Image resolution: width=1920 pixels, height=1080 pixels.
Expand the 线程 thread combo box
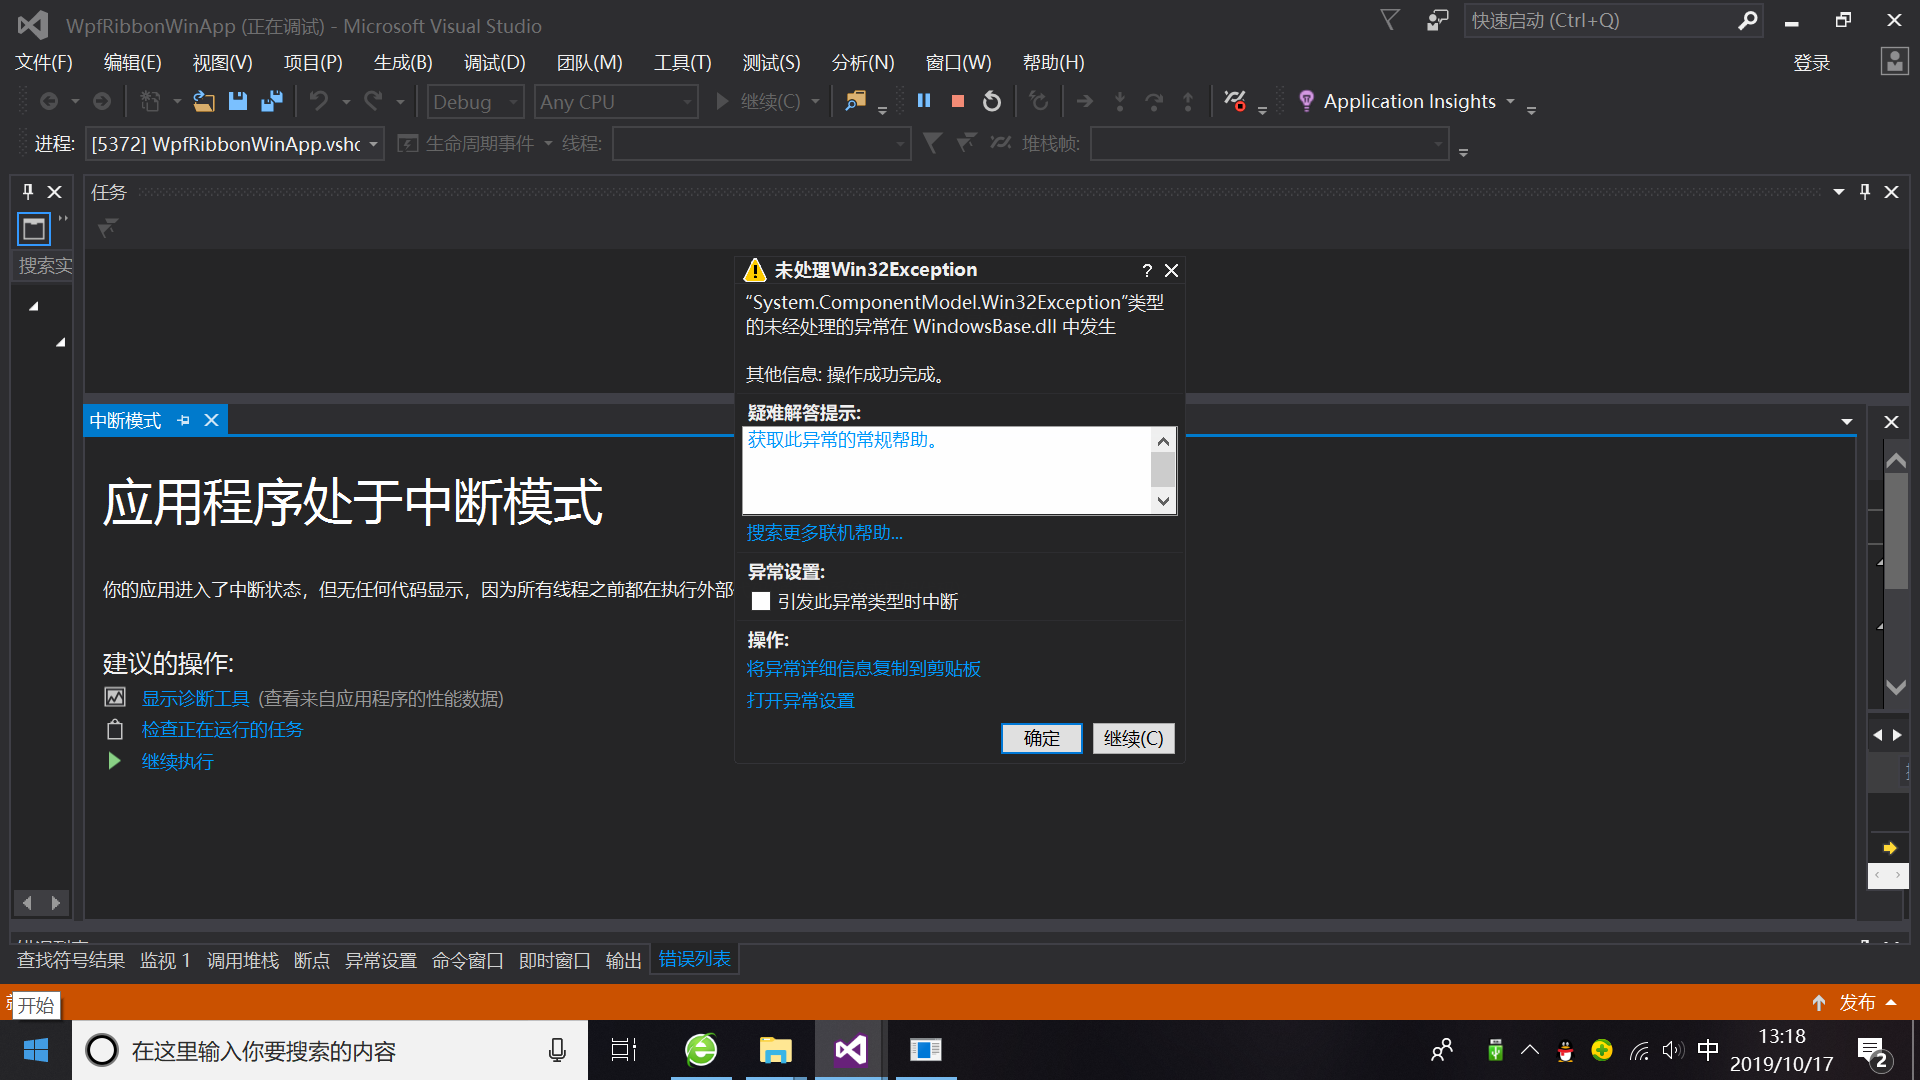(x=899, y=144)
